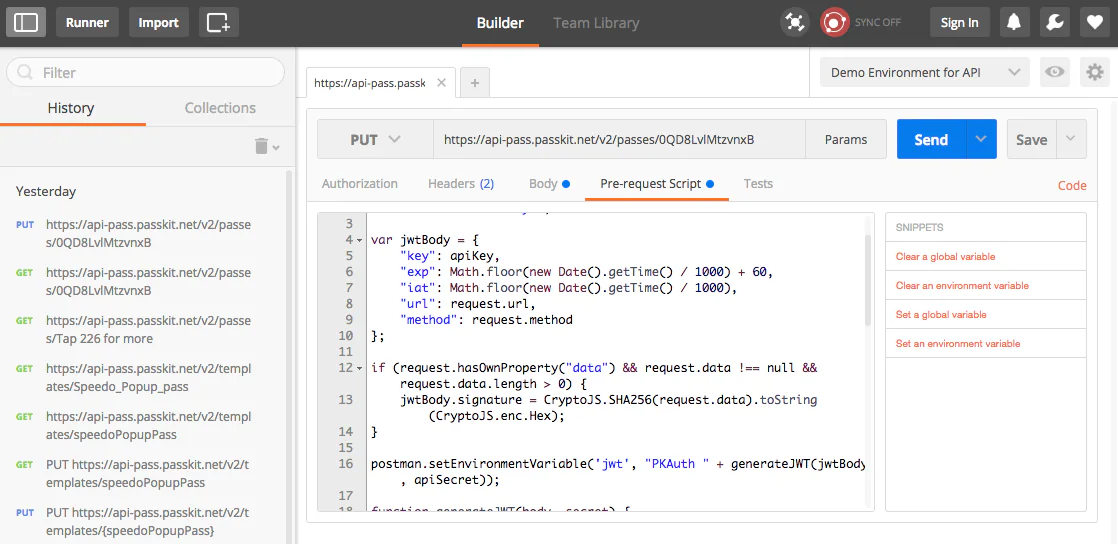Open the Headers (2) tab
This screenshot has width=1118, height=544.
click(461, 183)
